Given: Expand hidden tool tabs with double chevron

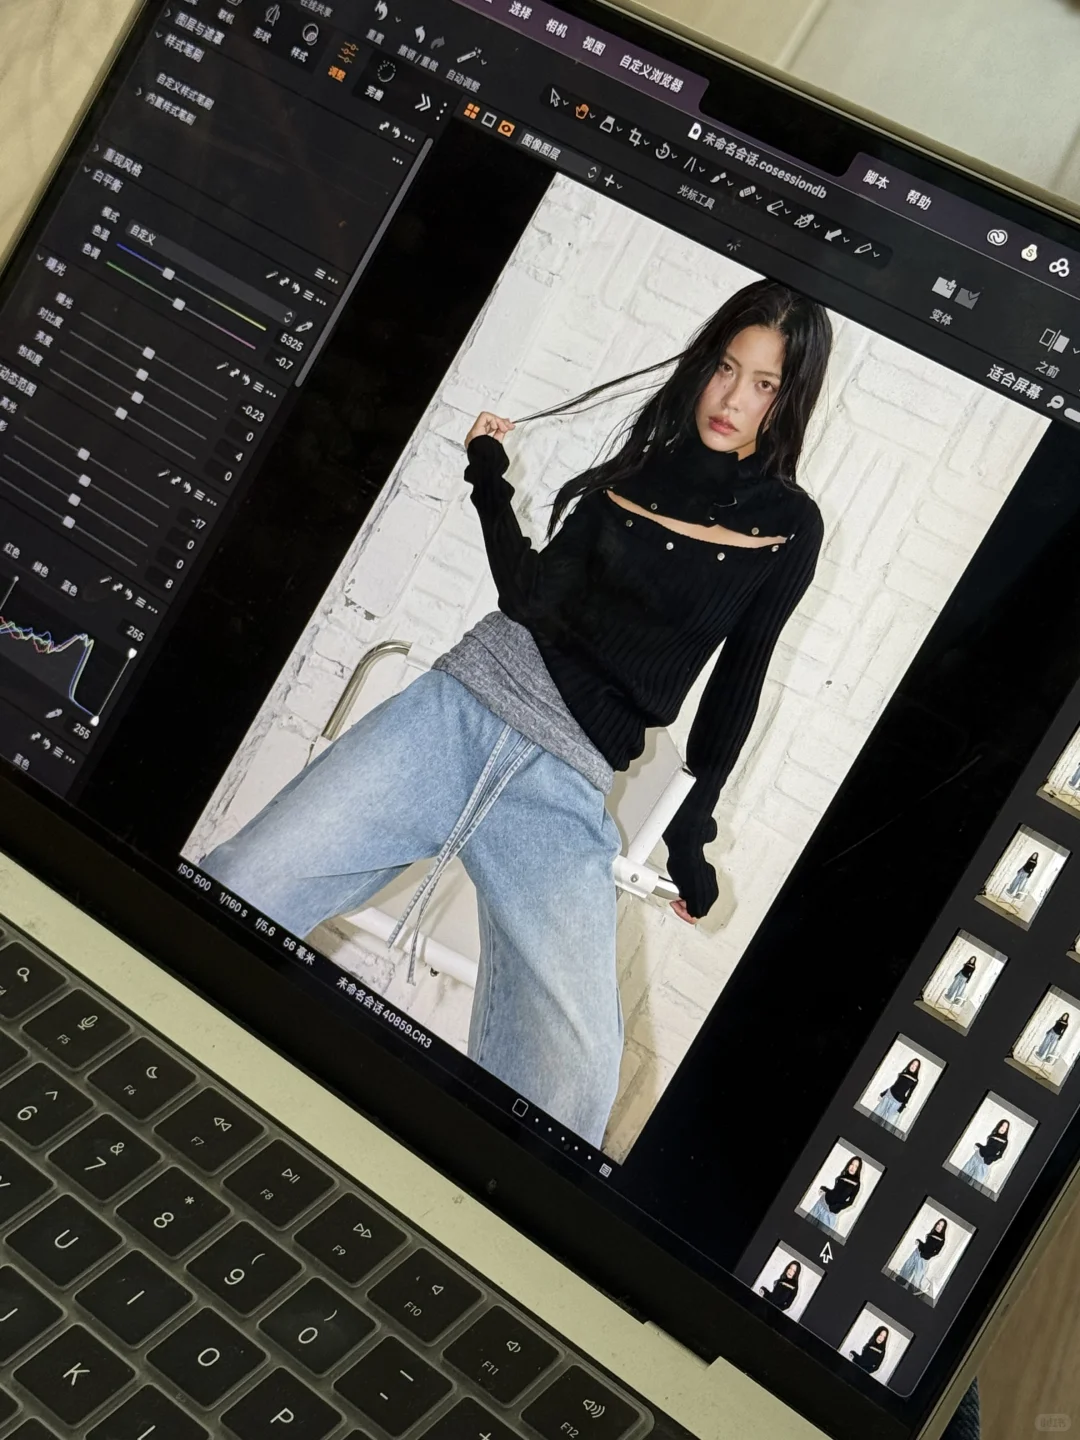Looking at the screenshot, I should (422, 102).
